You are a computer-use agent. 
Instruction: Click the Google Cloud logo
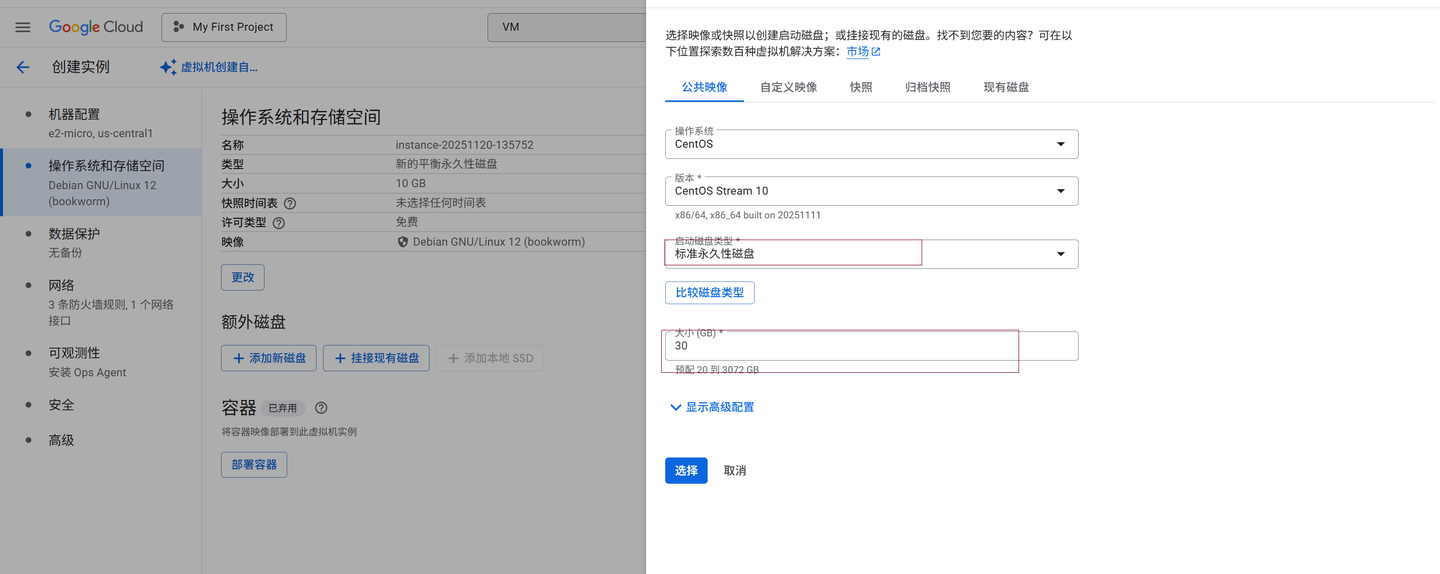pyautogui.click(x=96, y=27)
